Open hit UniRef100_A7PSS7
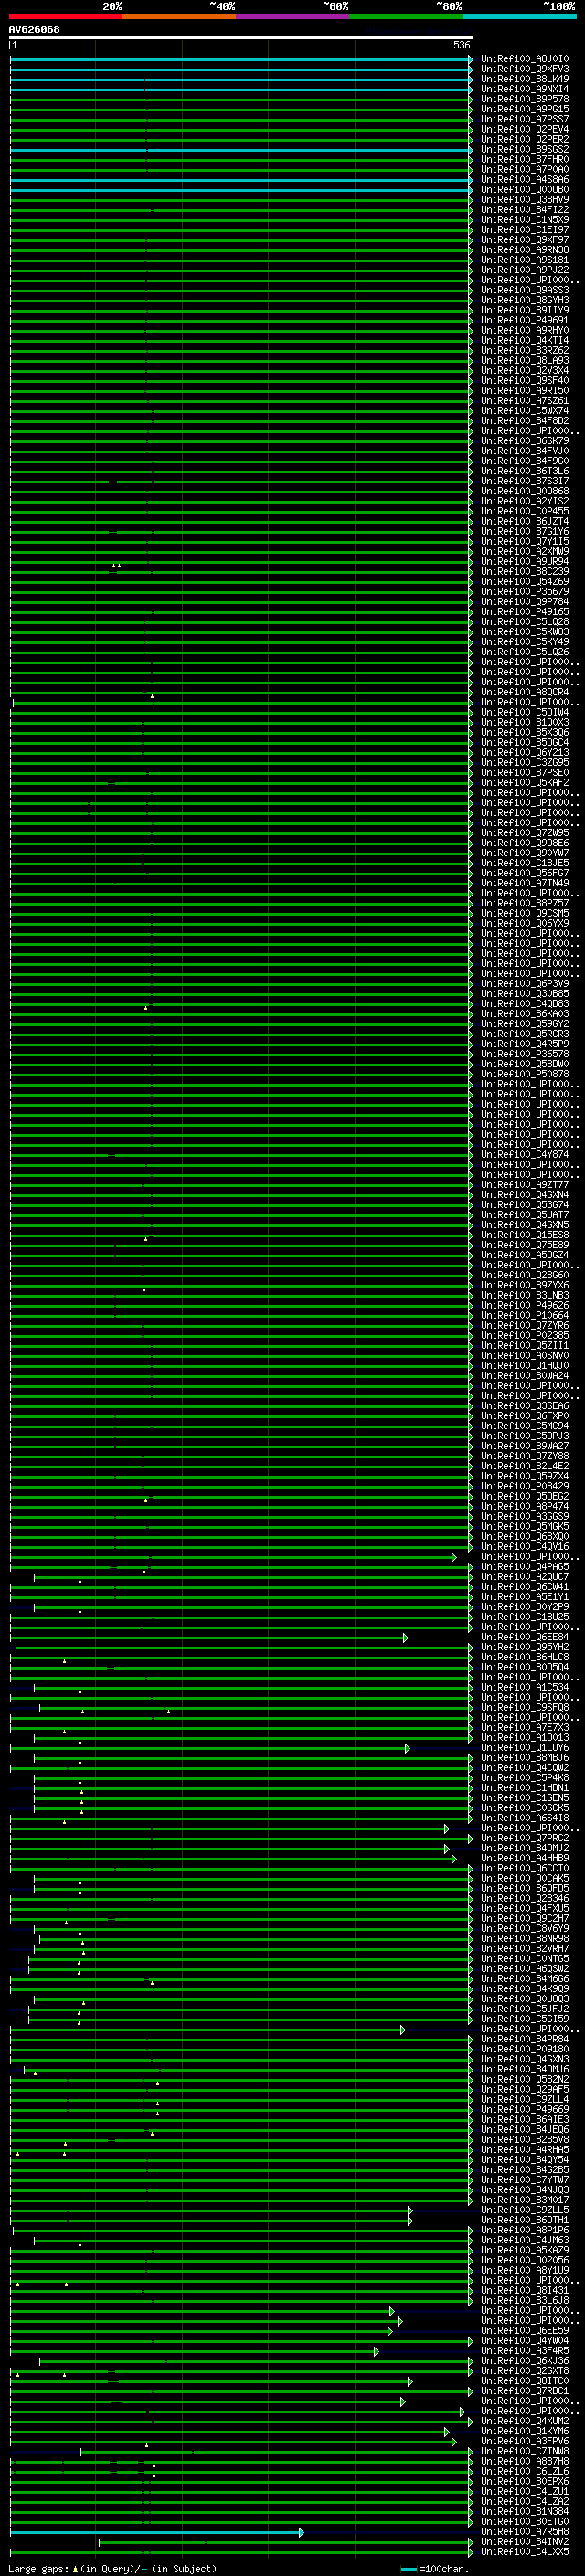The image size is (585, 2576). pos(524,119)
